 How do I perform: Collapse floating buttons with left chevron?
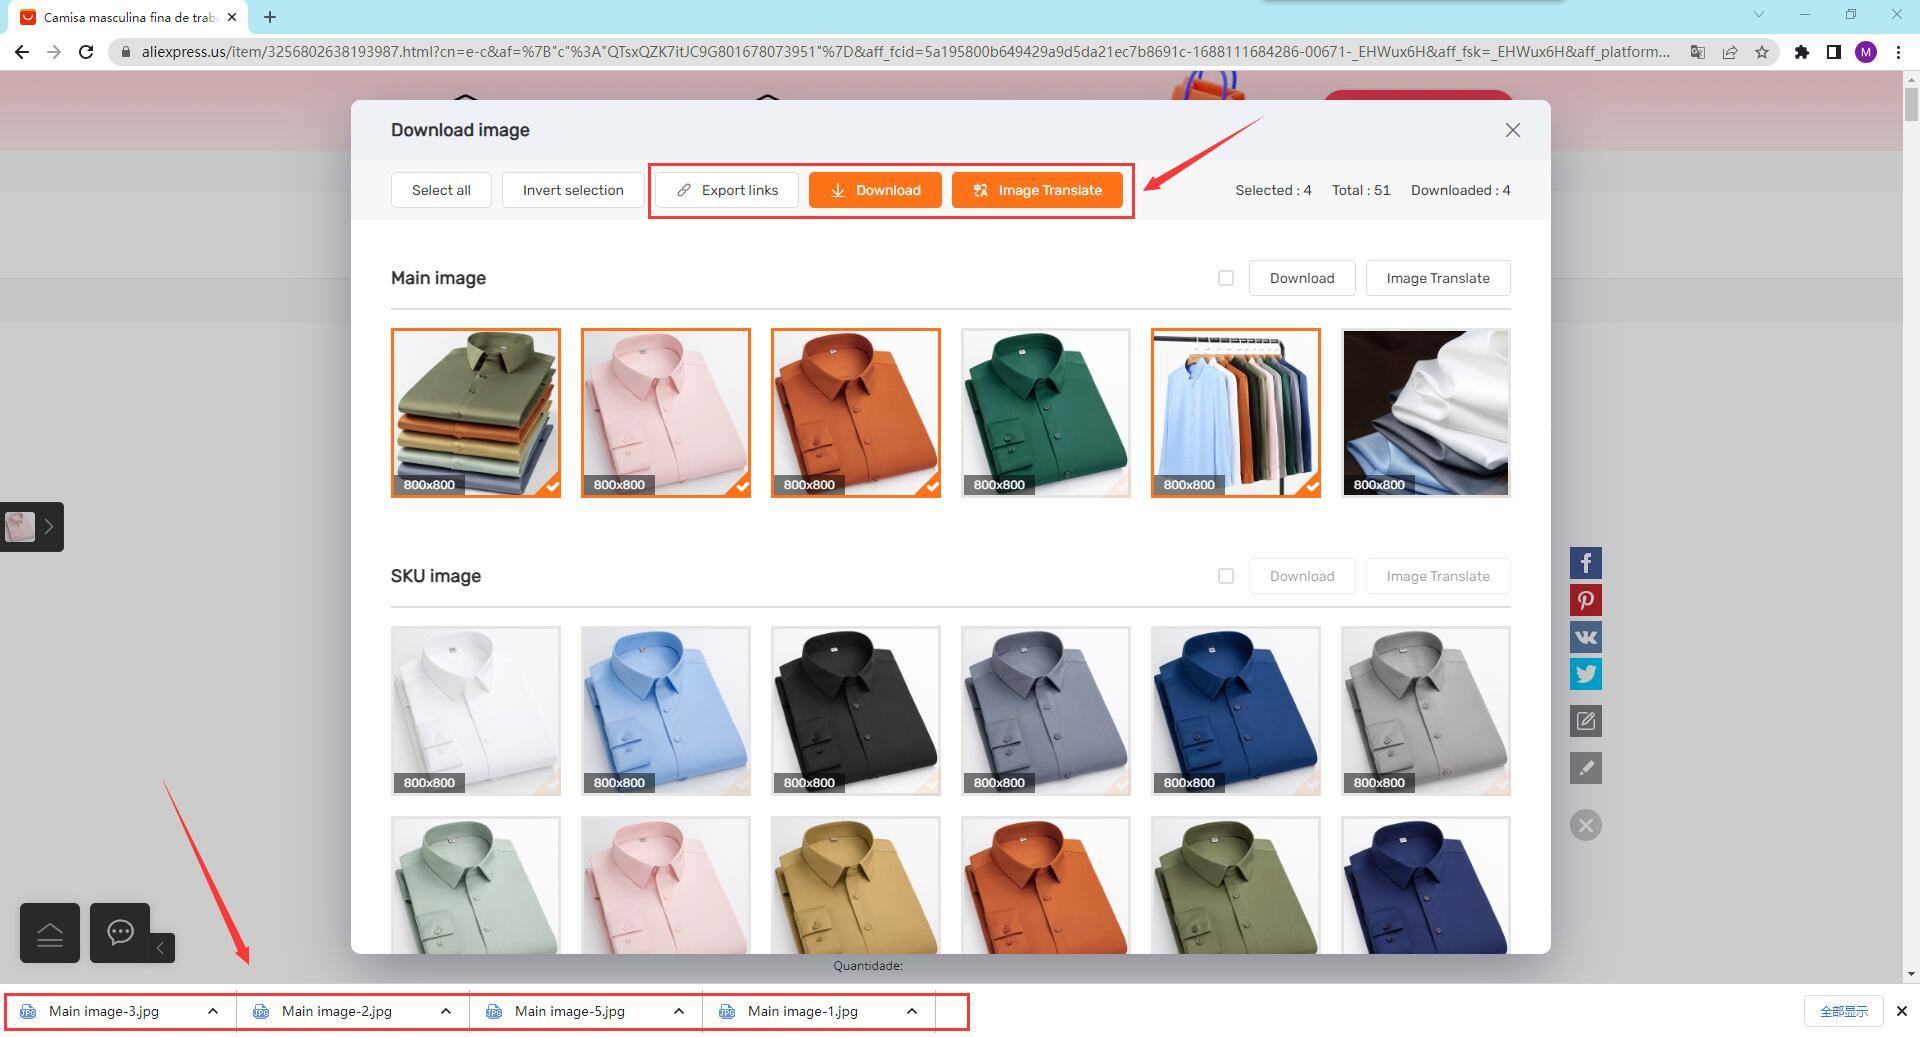click(161, 947)
